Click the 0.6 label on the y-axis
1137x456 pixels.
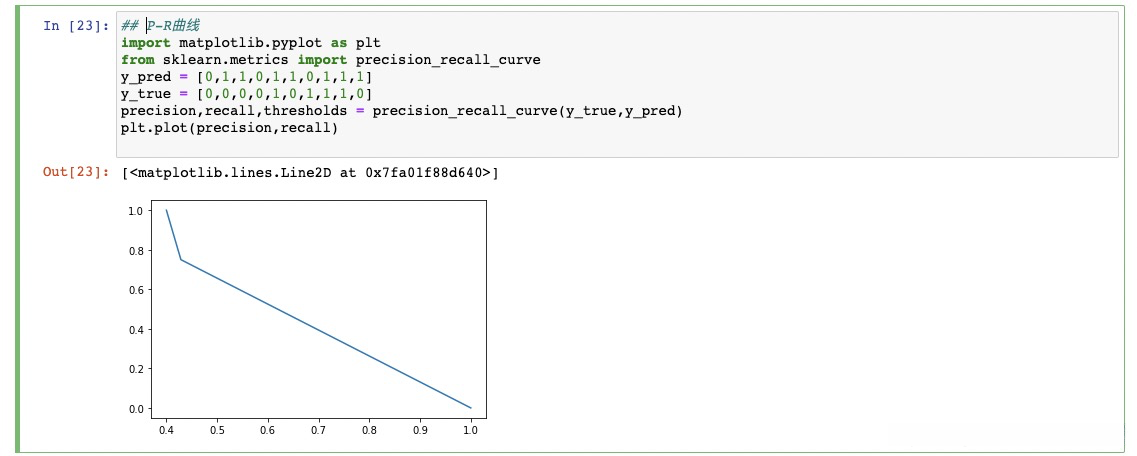pyautogui.click(x=135, y=290)
